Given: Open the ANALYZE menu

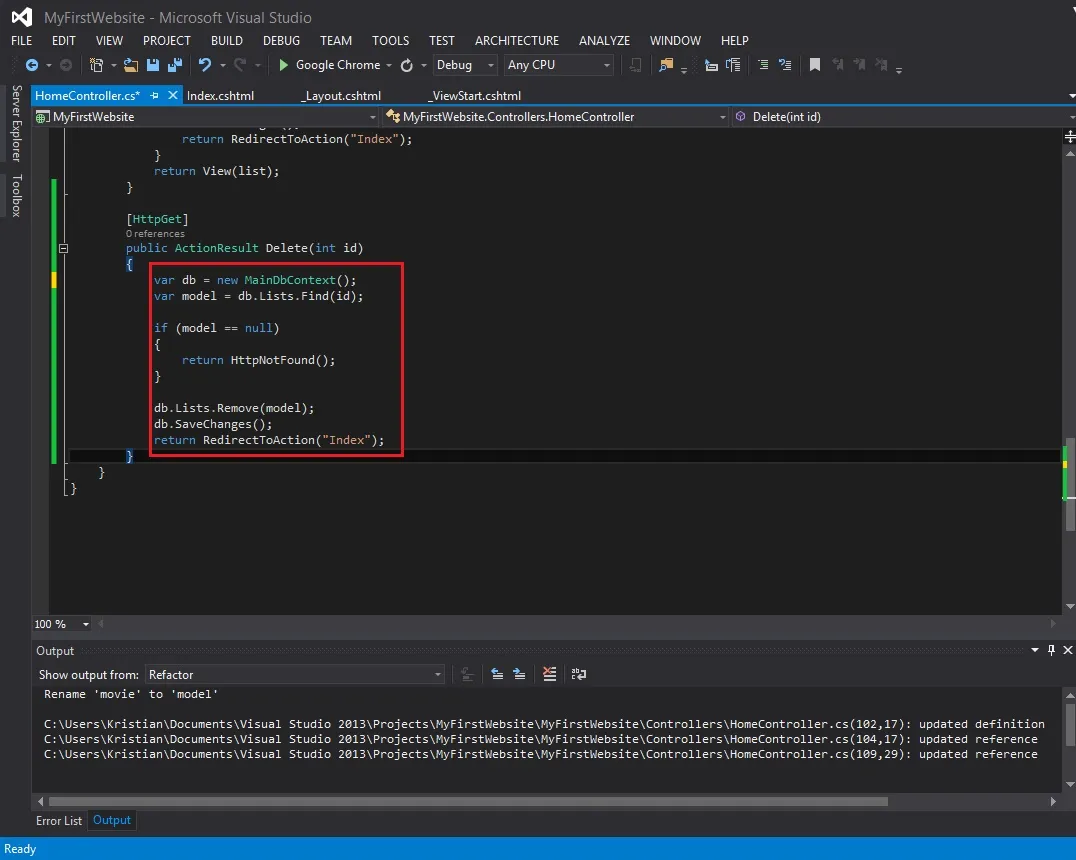Looking at the screenshot, I should (604, 40).
